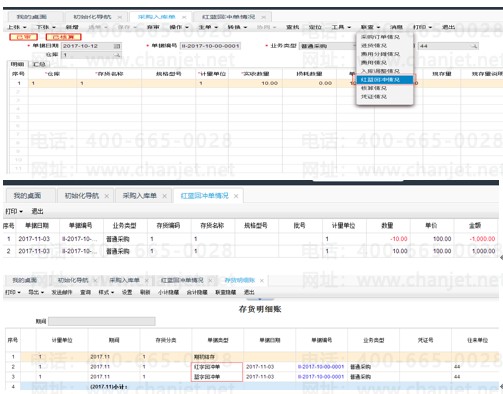Image resolution: width=503 pixels, height=394 pixels.
Task: Close the active 采购入库单 tab in the purchase receipt window
Action: click(184, 17)
